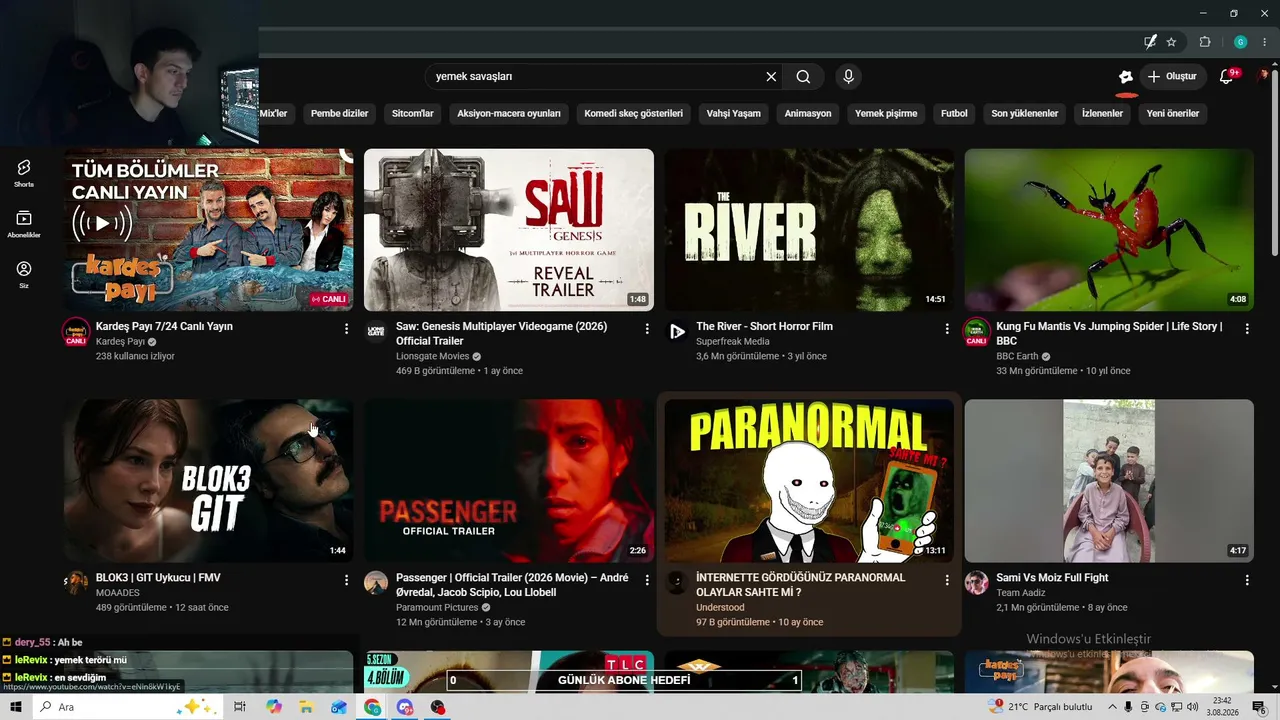Open the weather widget showing 21°C

[1040, 707]
